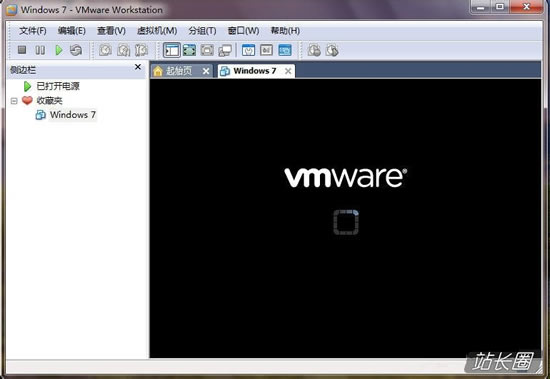Click the Suspend (pause) toolbar icon

click(40, 50)
